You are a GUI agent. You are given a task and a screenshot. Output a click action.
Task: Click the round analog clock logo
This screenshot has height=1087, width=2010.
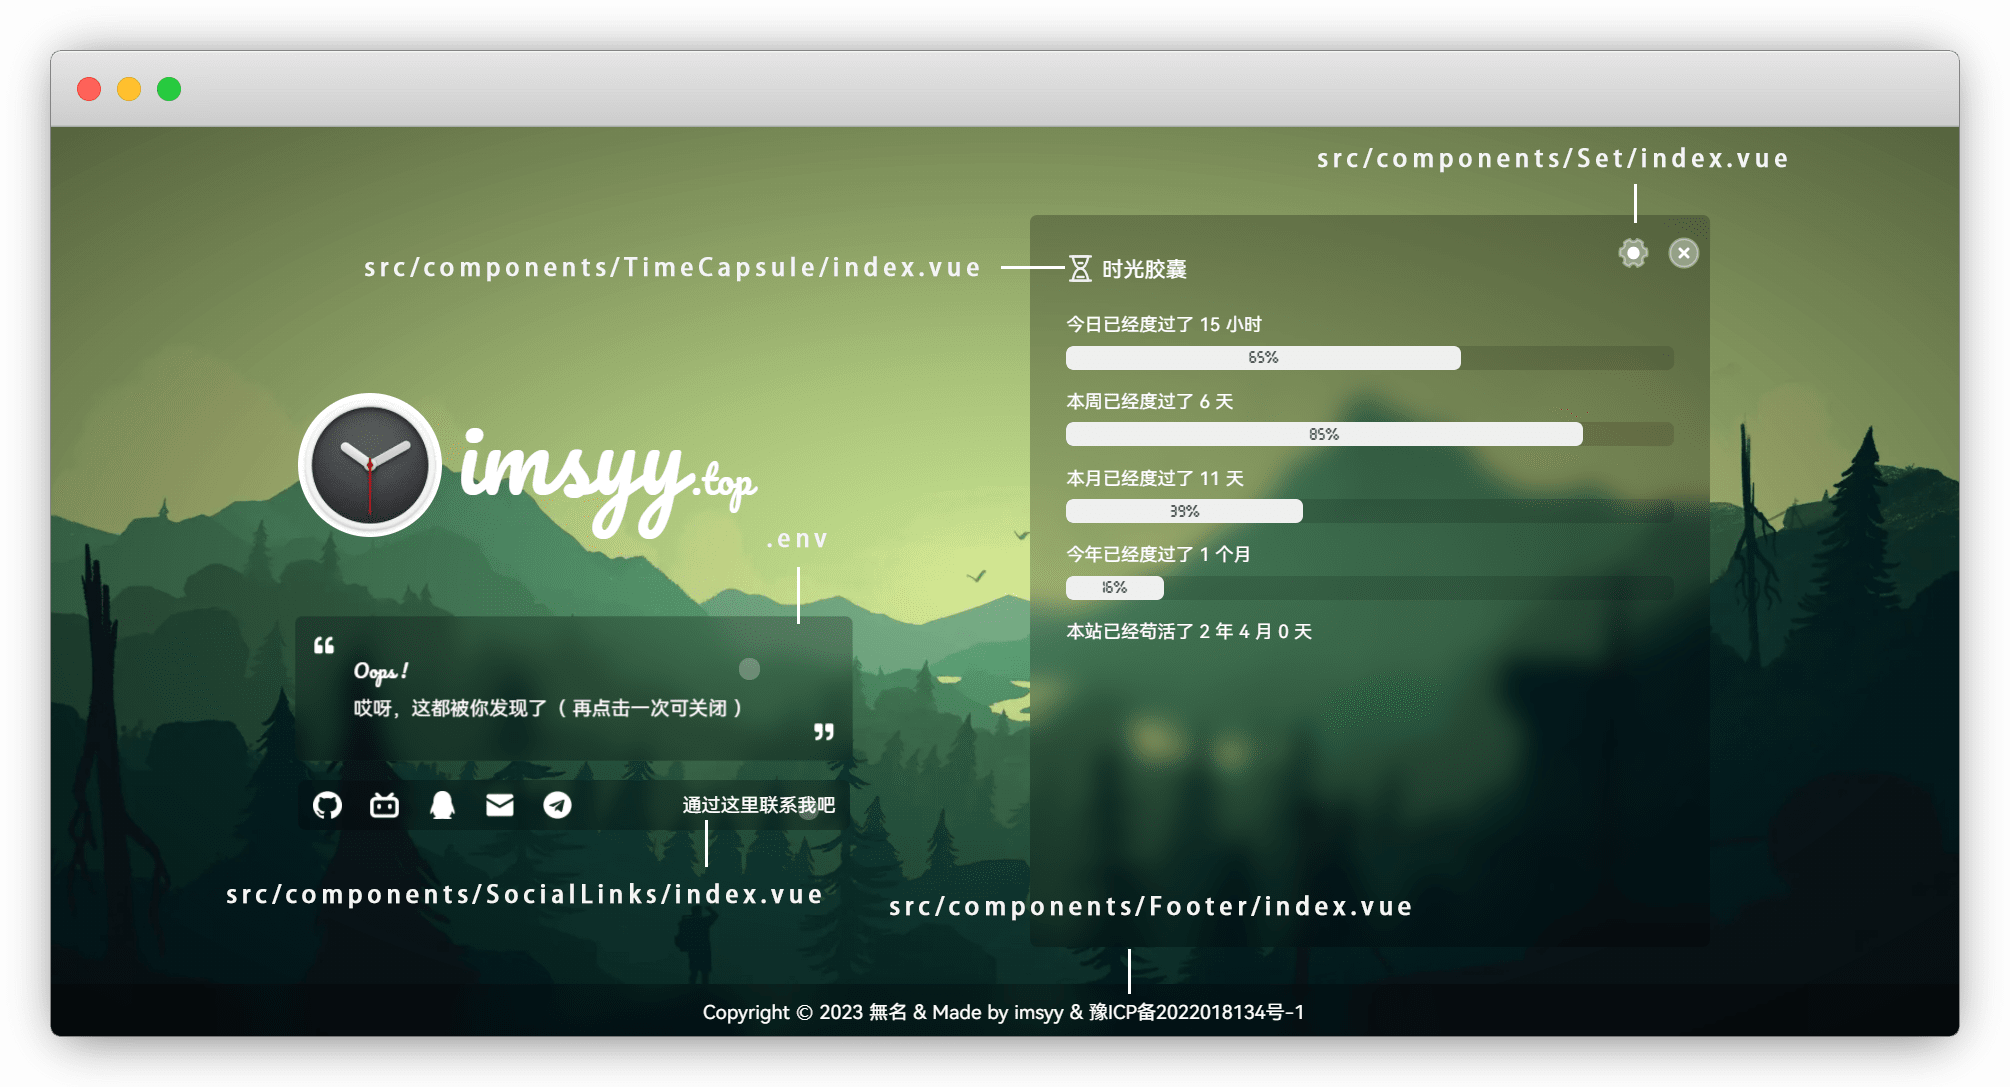tap(370, 465)
